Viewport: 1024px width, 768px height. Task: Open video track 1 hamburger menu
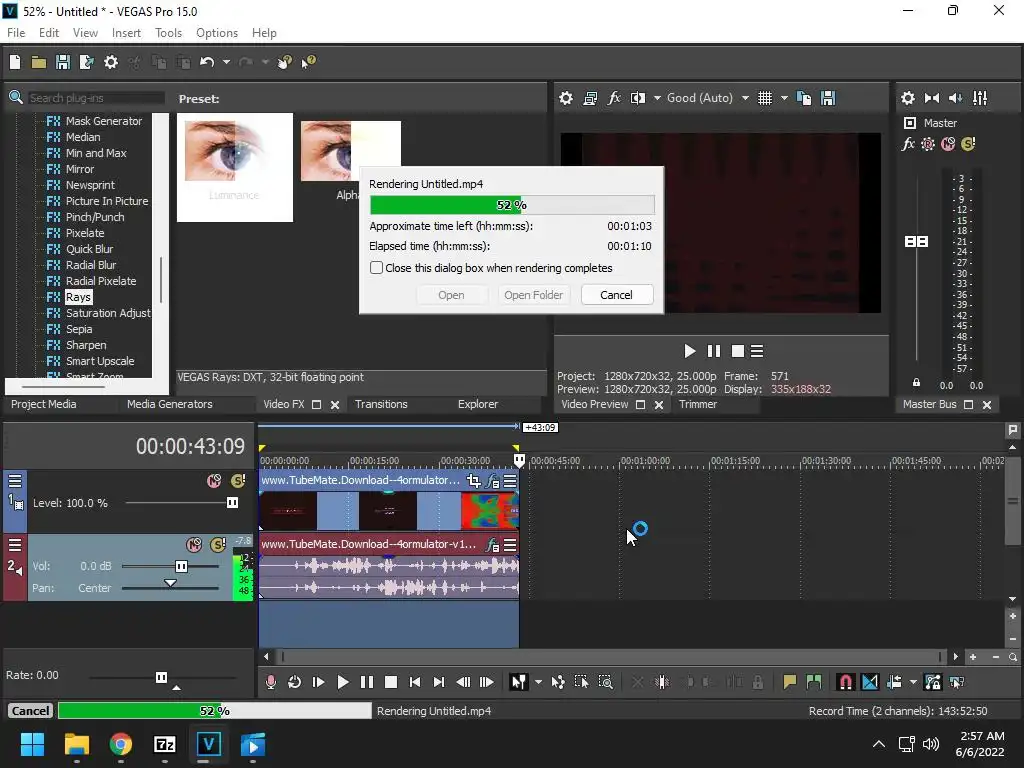coord(15,481)
